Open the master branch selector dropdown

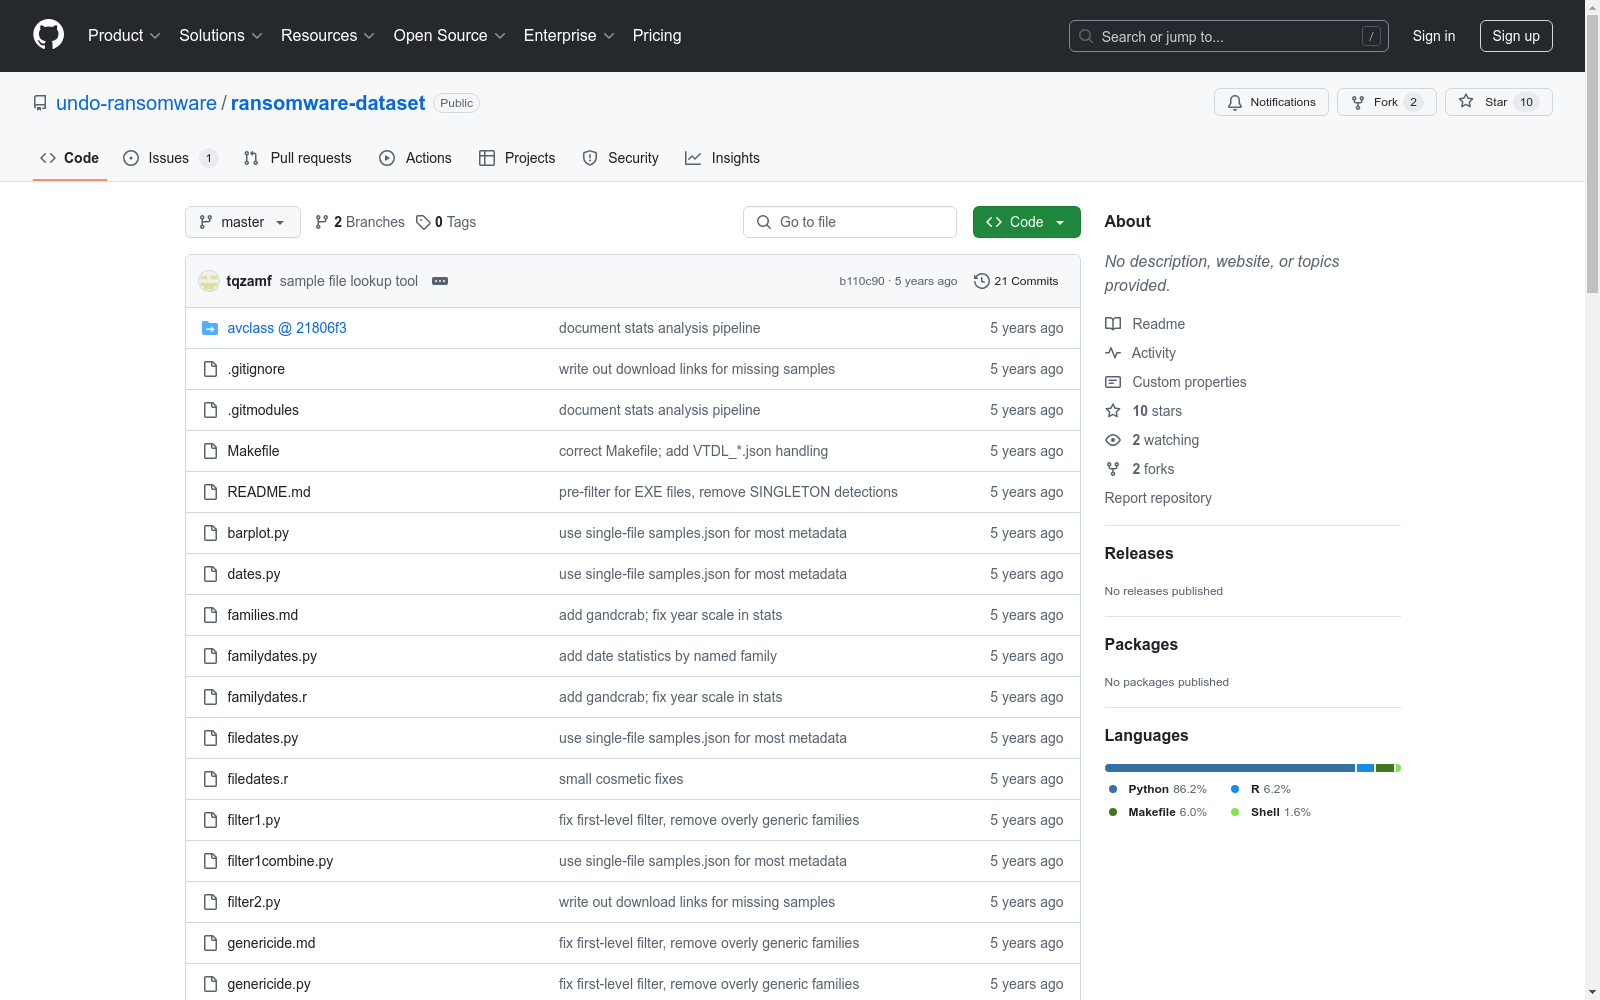(243, 222)
